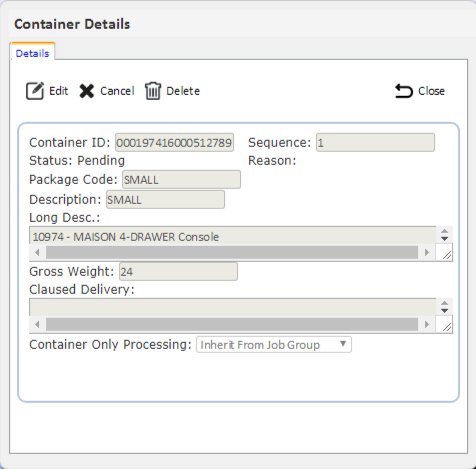The height and width of the screenshot is (469, 476).
Task: Click the Gross Weight field
Action: (x=178, y=271)
